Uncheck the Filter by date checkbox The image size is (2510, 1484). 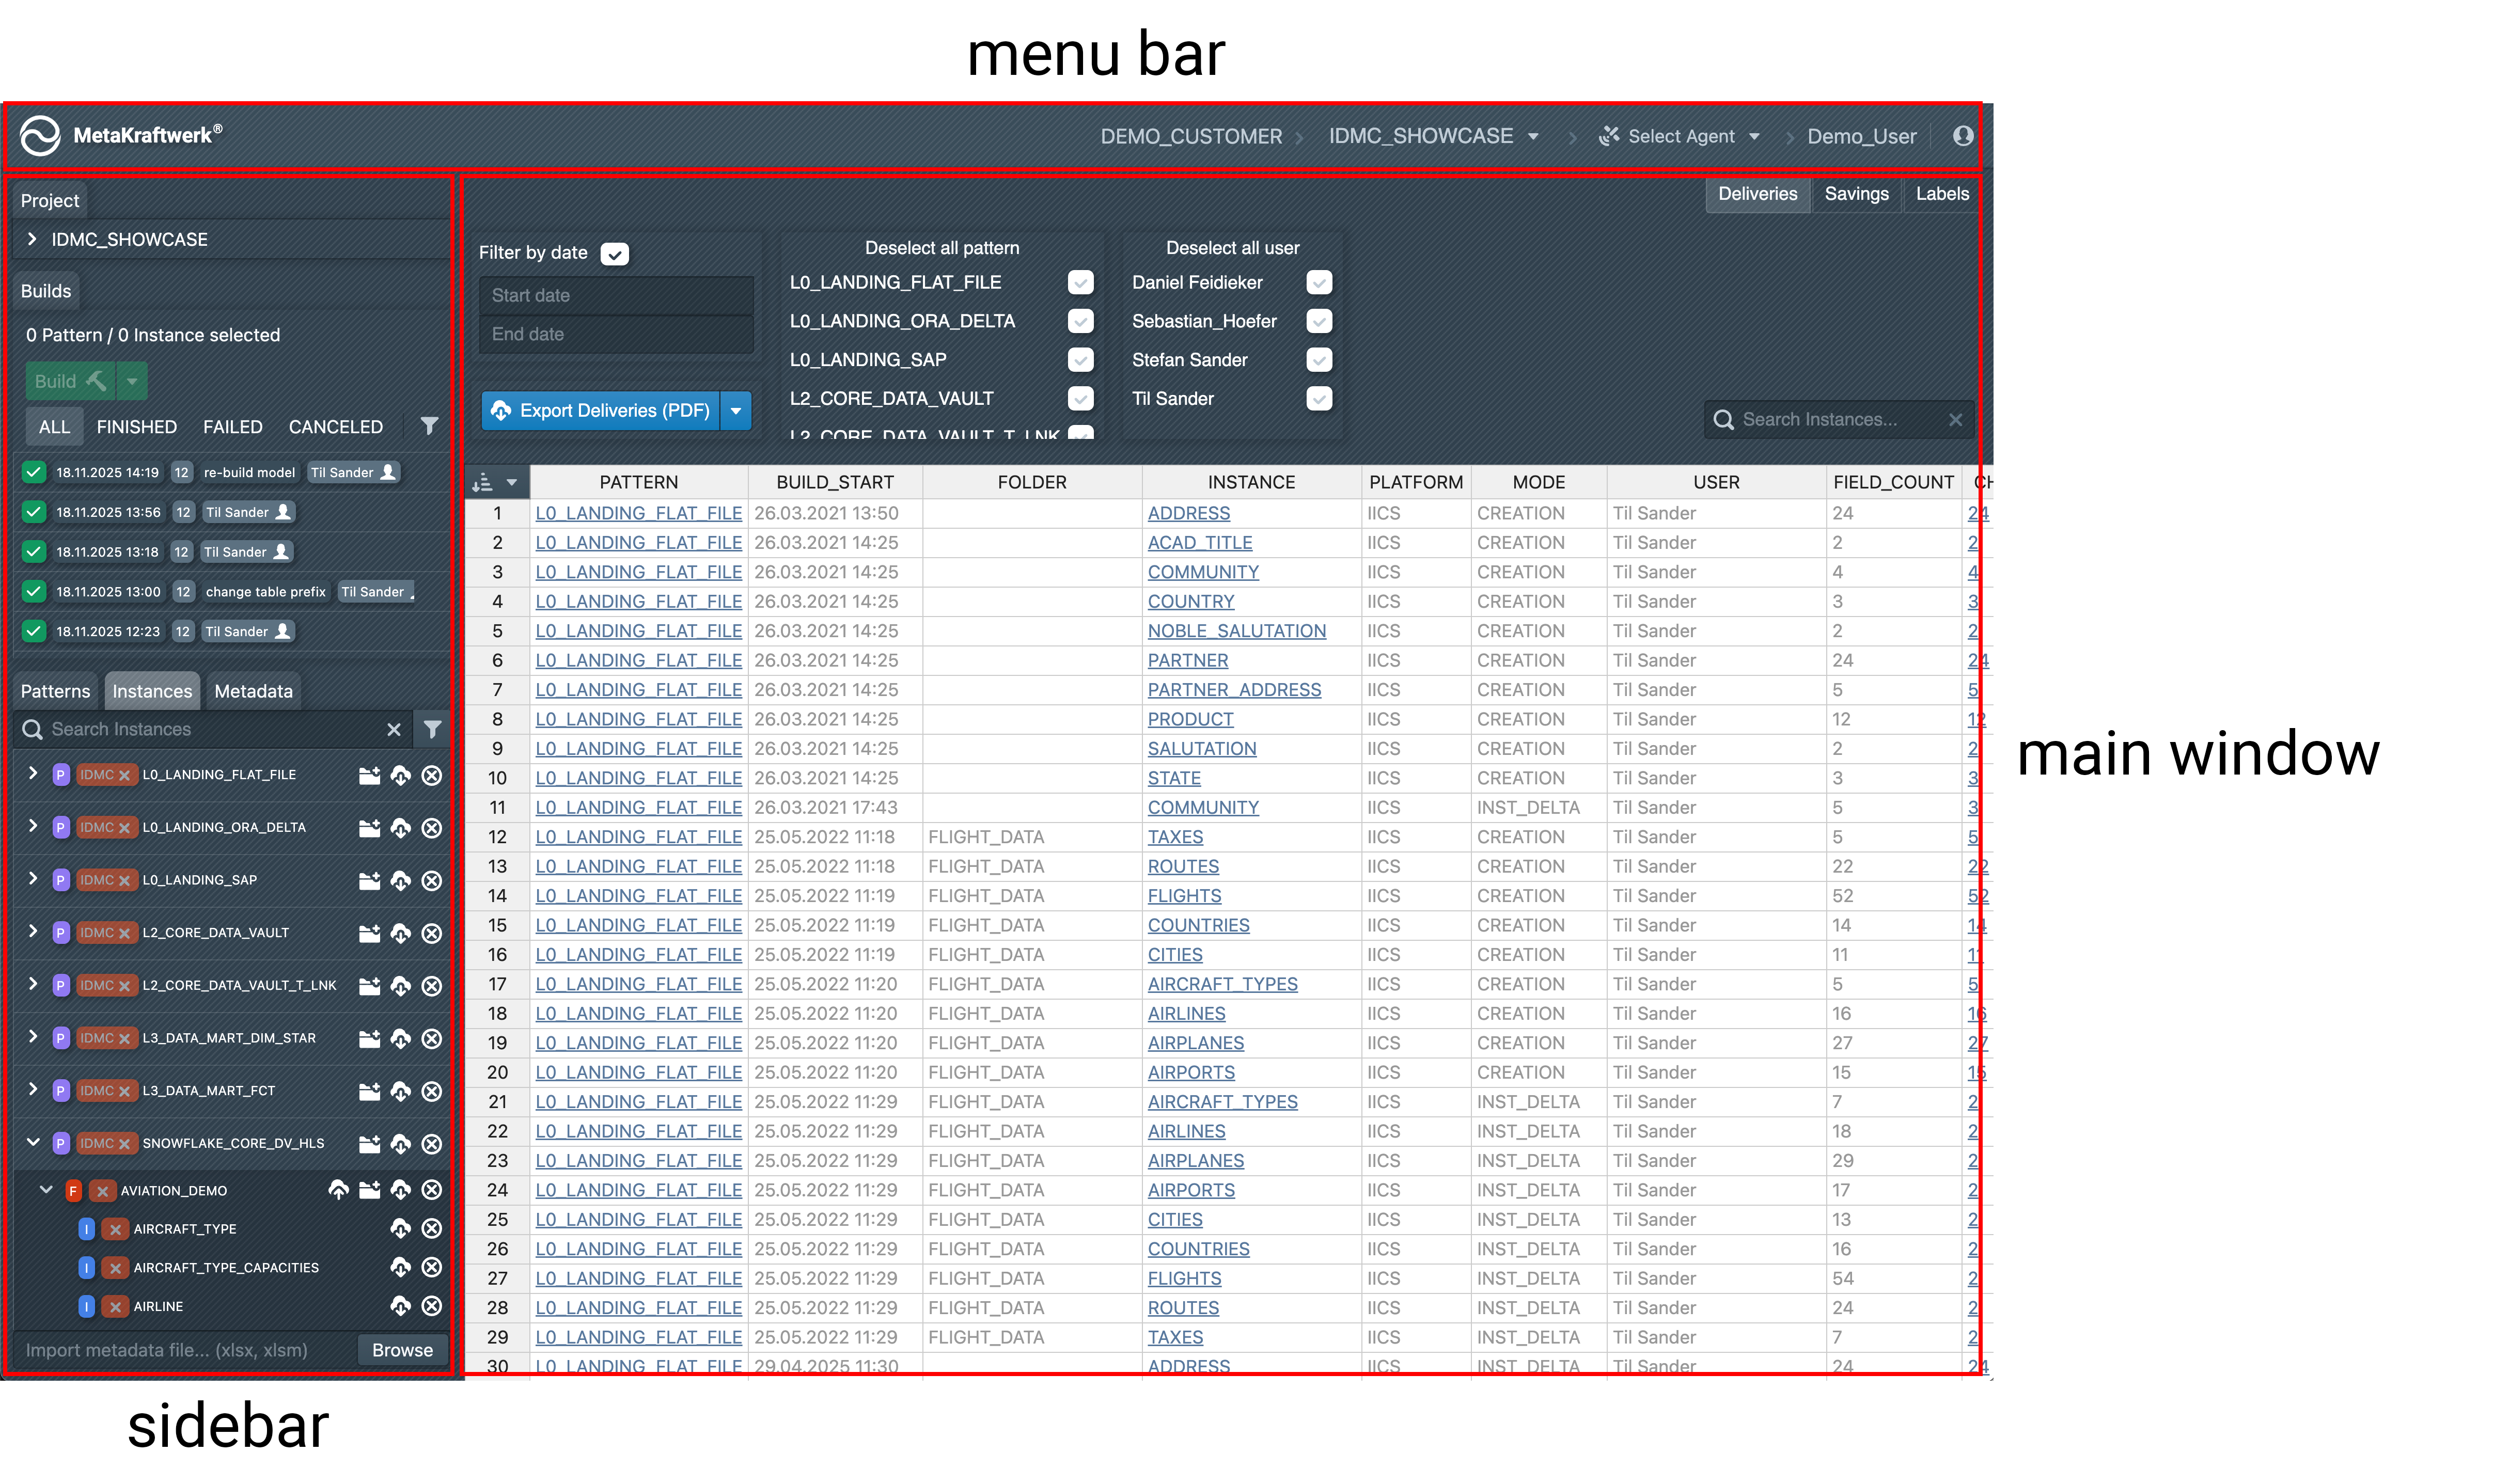[614, 254]
